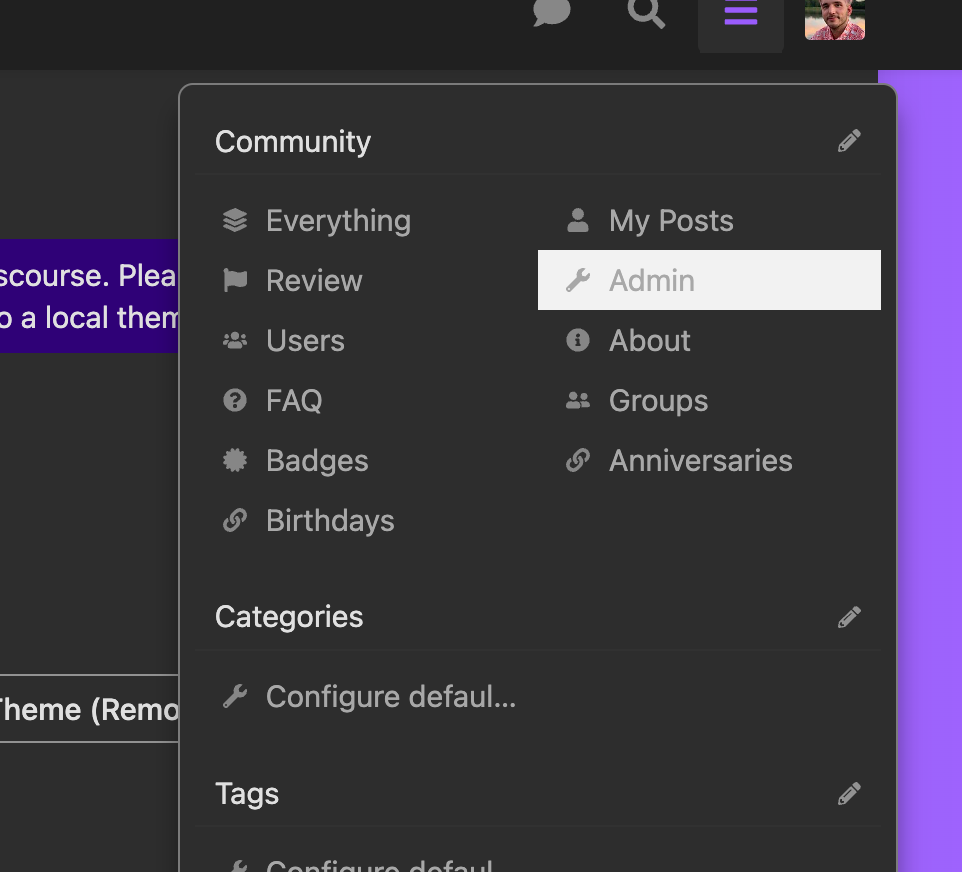Open the user avatar profile menu
Image resolution: width=962 pixels, height=872 pixels.
coord(835,18)
